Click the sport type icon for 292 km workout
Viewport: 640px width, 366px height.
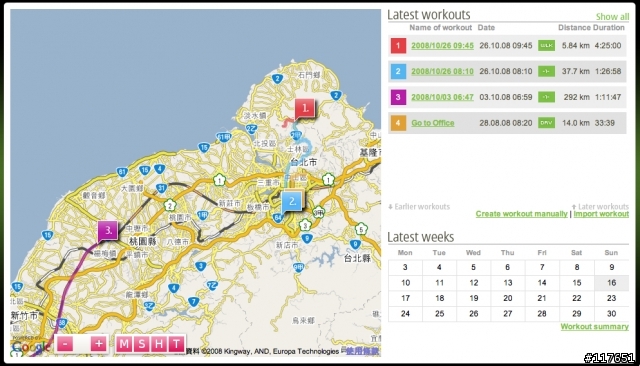[x=546, y=97]
